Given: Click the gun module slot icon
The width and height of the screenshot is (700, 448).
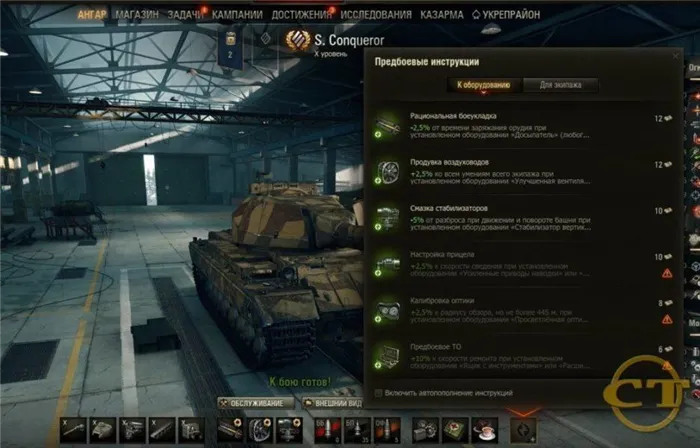Looking at the screenshot, I should (x=73, y=430).
